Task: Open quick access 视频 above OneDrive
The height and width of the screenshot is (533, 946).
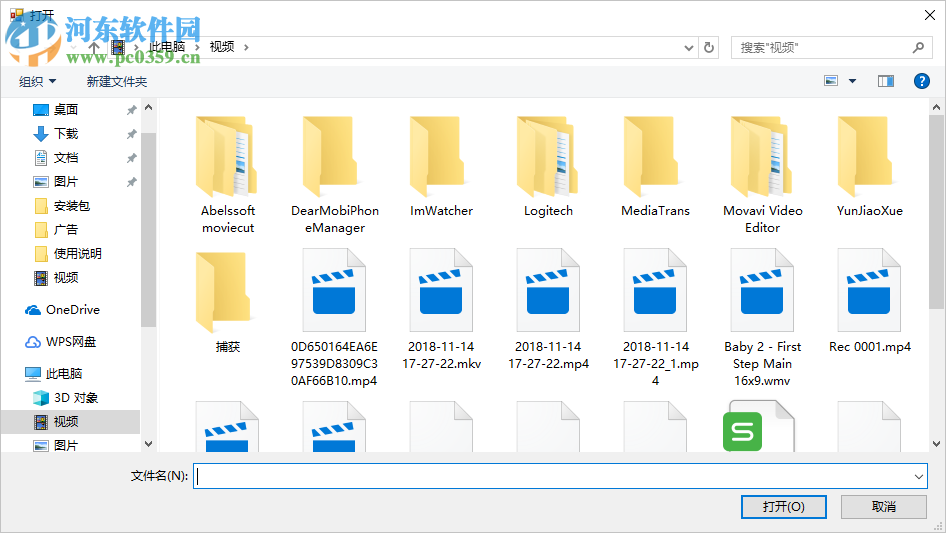Action: pos(66,278)
